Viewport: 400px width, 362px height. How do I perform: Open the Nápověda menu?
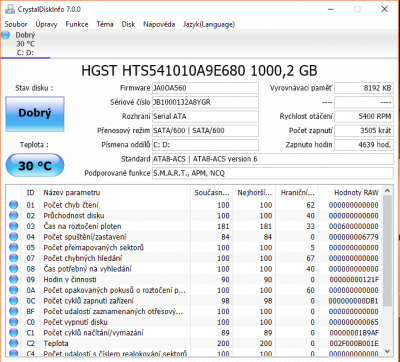click(x=159, y=24)
